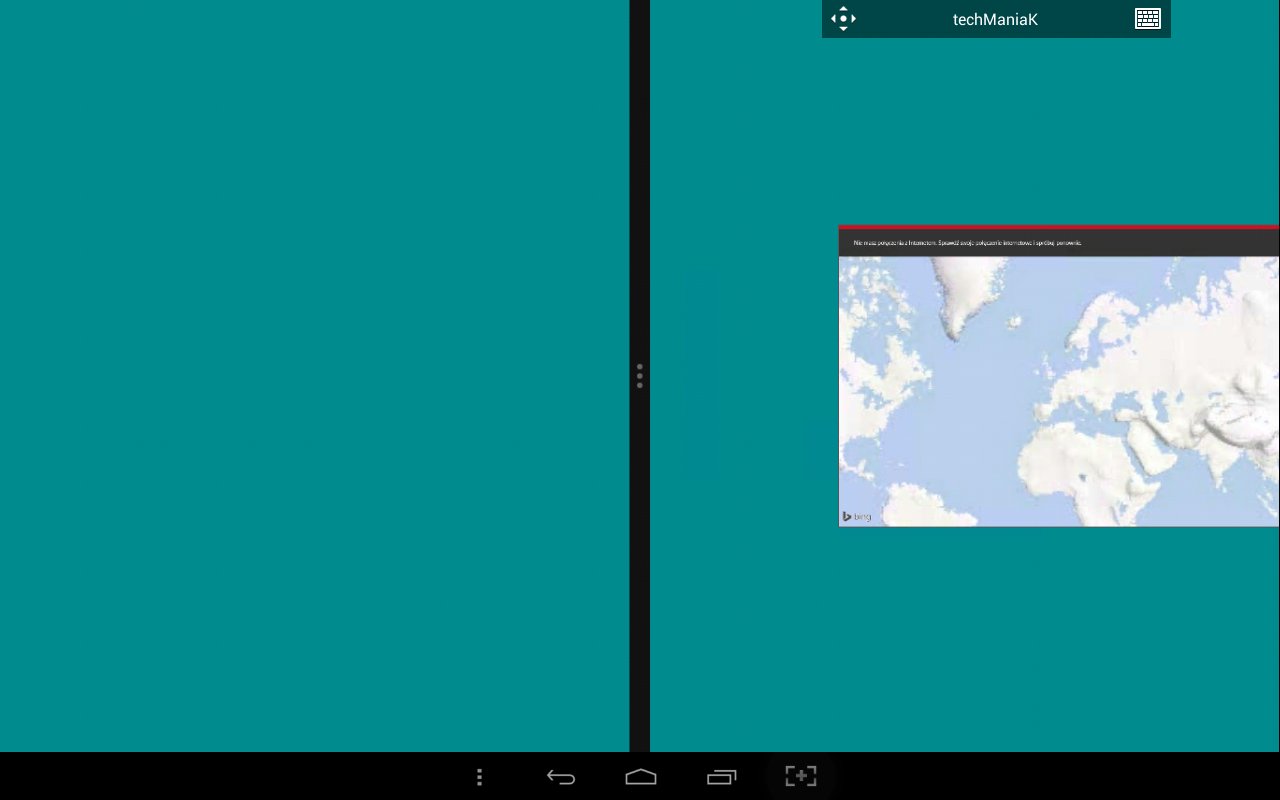Select Iceland on the map
Viewport: 1280px width, 800px height.
pyautogui.click(x=1014, y=322)
